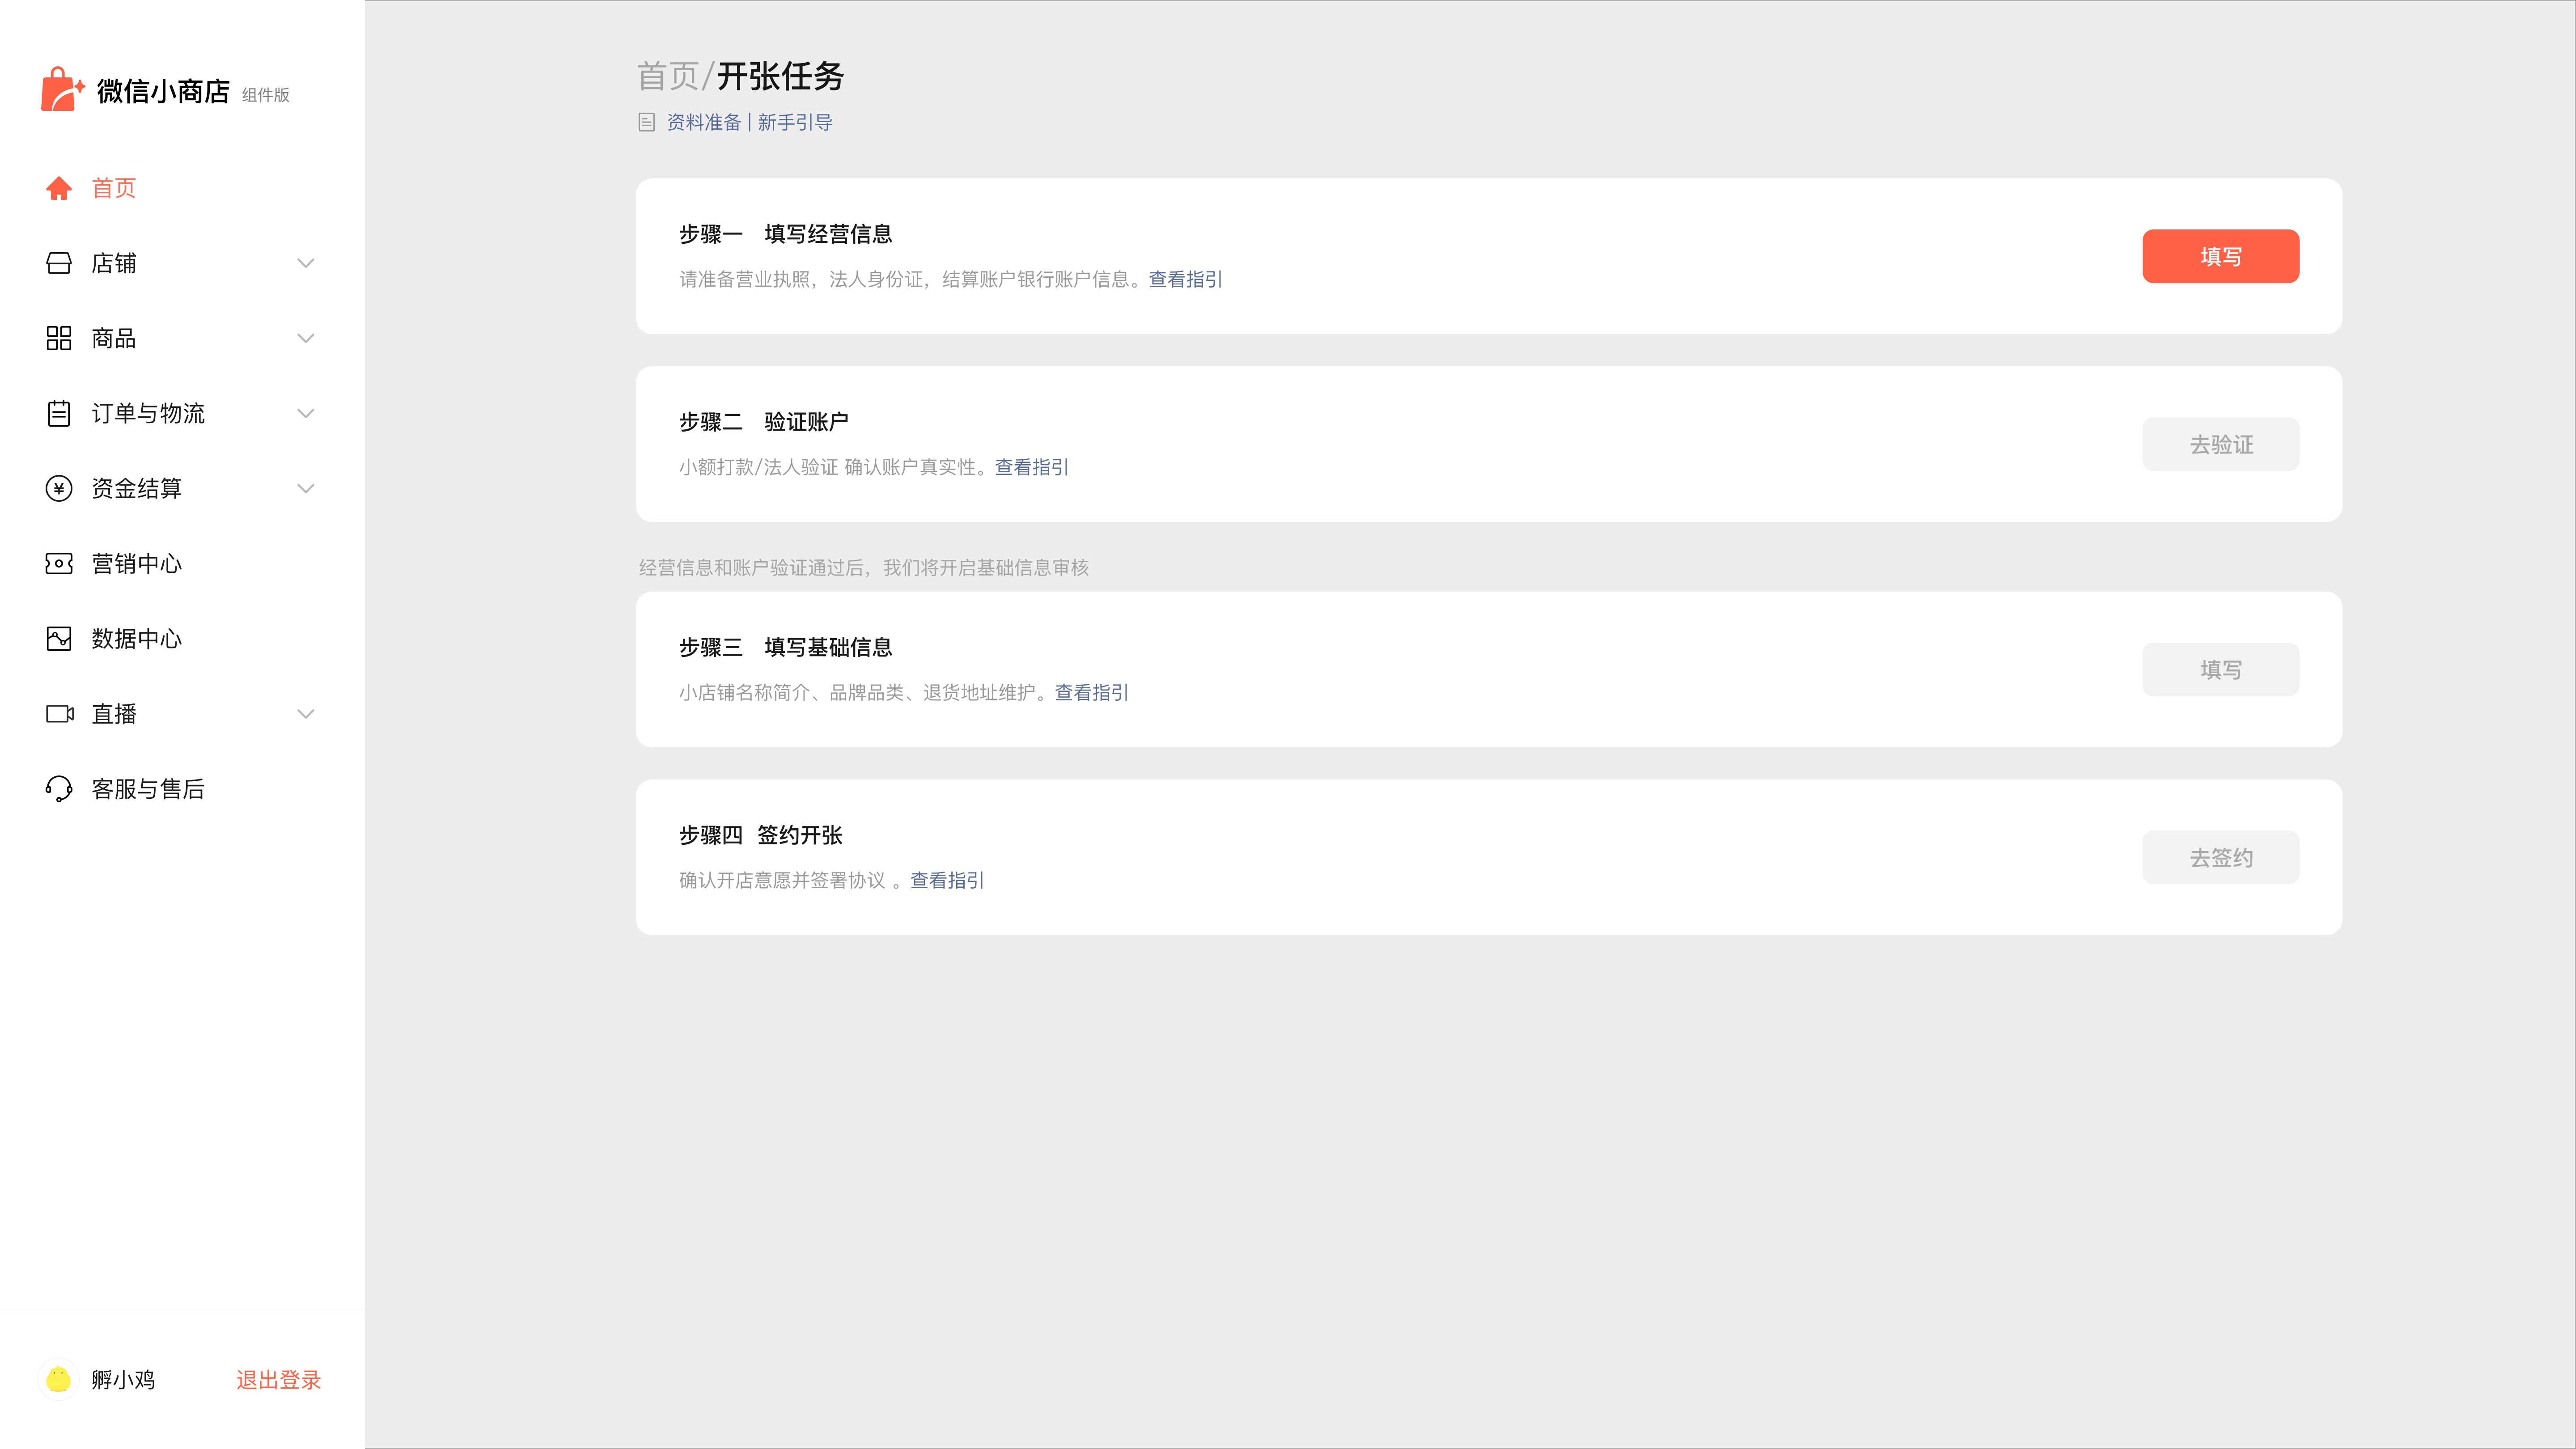Click 退出登录 to log out
The width and height of the screenshot is (2576, 1449).
click(x=278, y=1380)
